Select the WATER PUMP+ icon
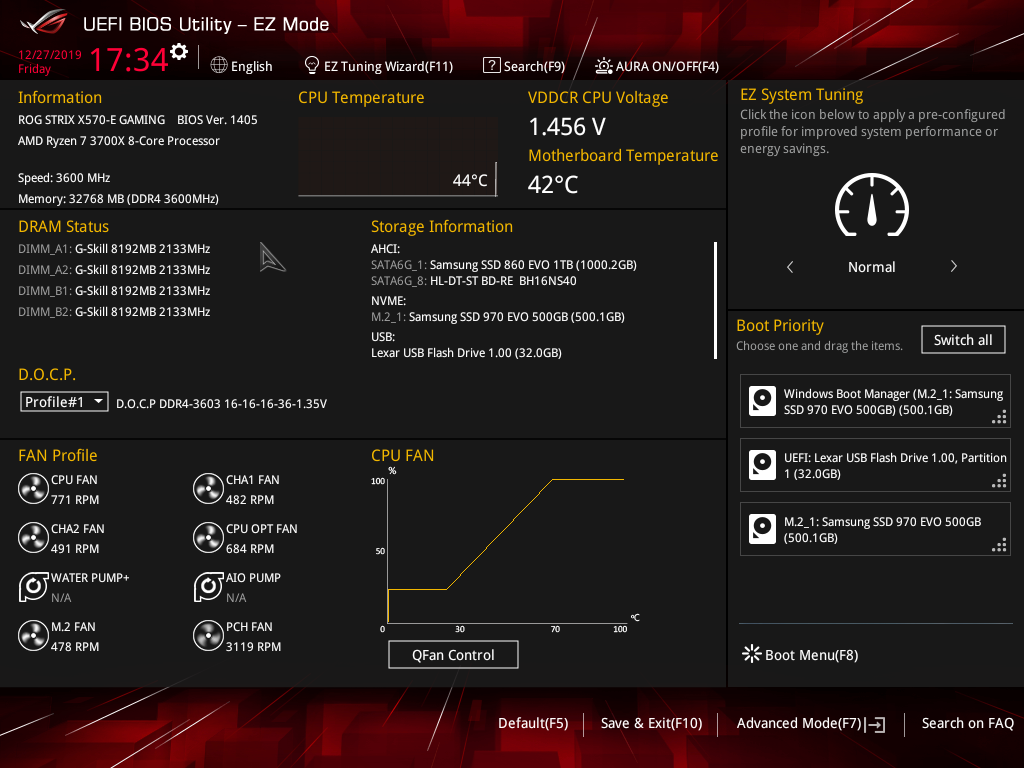This screenshot has height=768, width=1024. point(33,586)
